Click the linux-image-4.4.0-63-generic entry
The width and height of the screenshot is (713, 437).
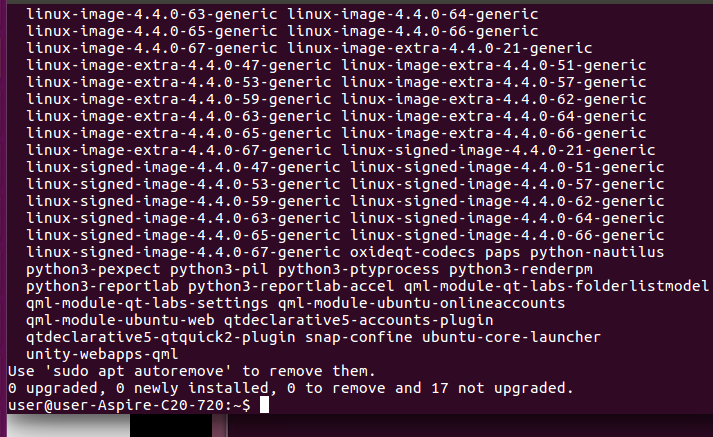(x=152, y=14)
